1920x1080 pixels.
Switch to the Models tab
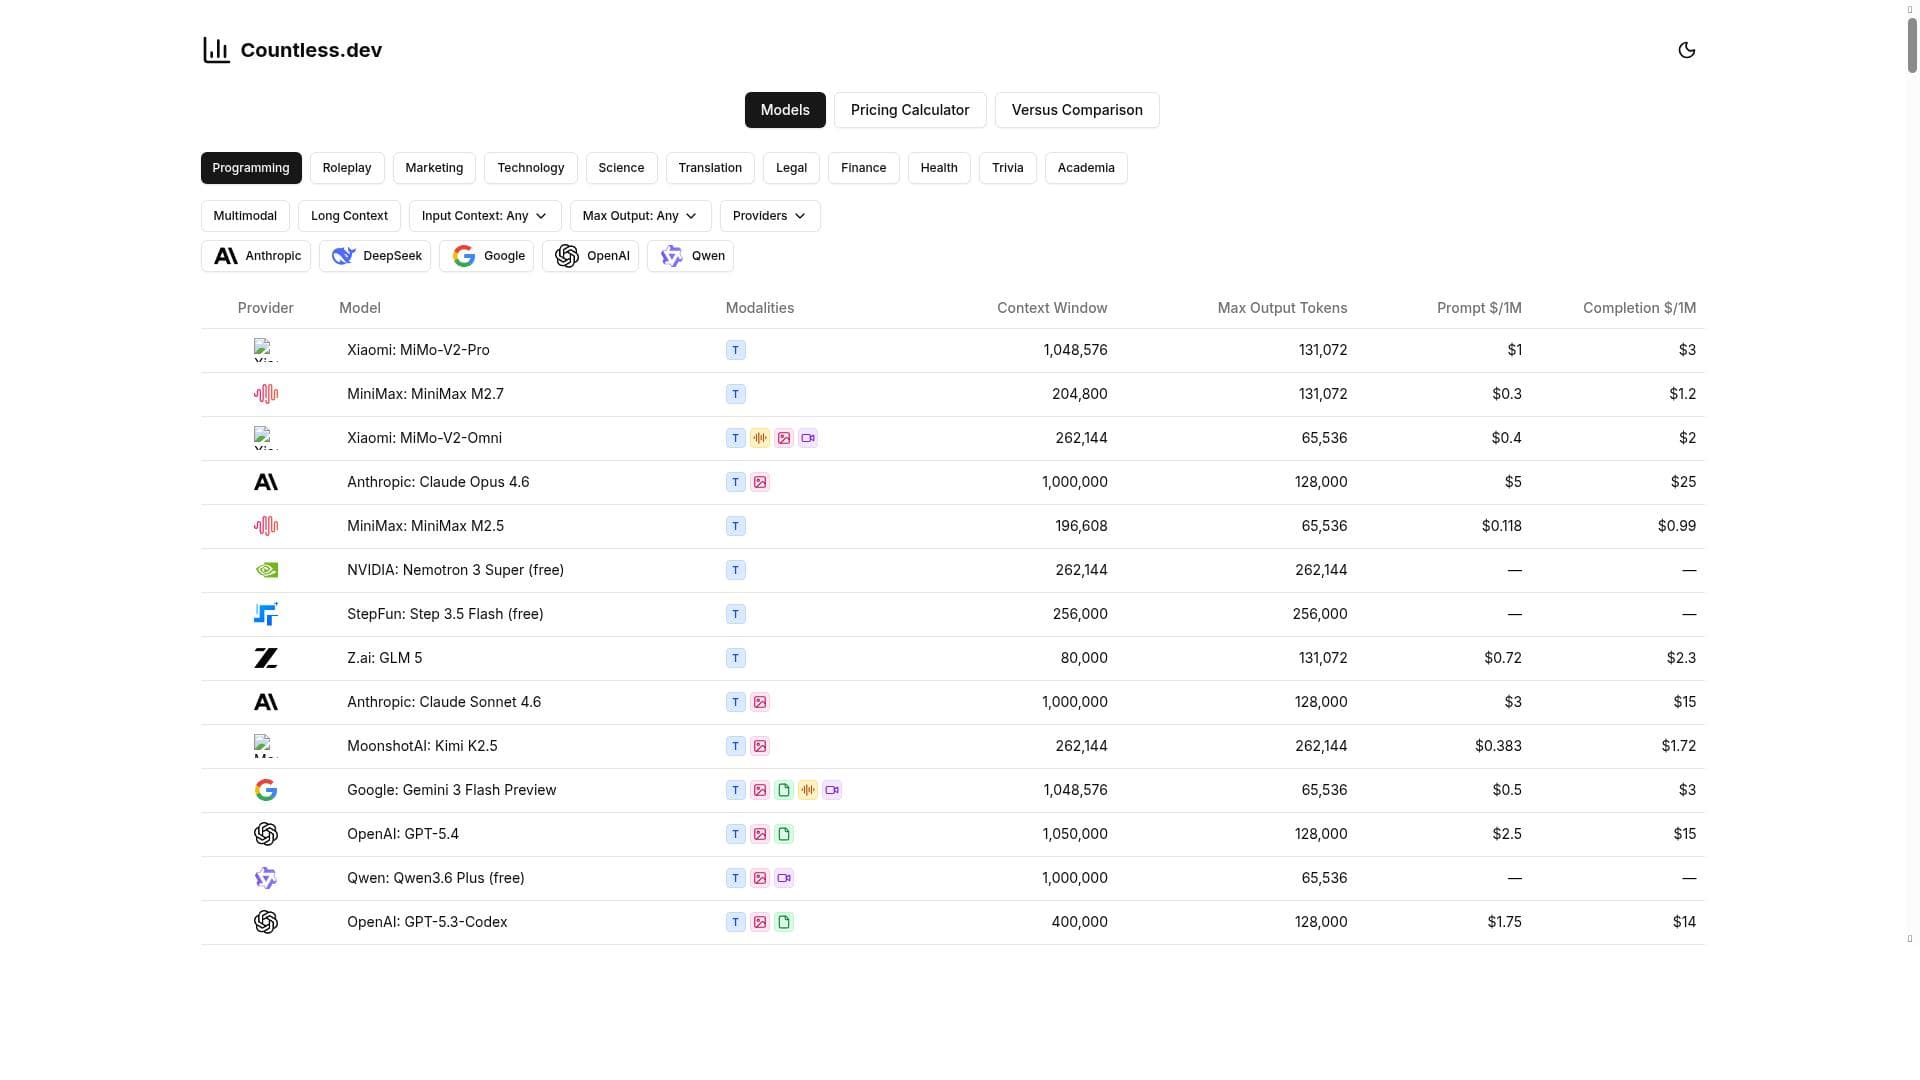coord(785,110)
